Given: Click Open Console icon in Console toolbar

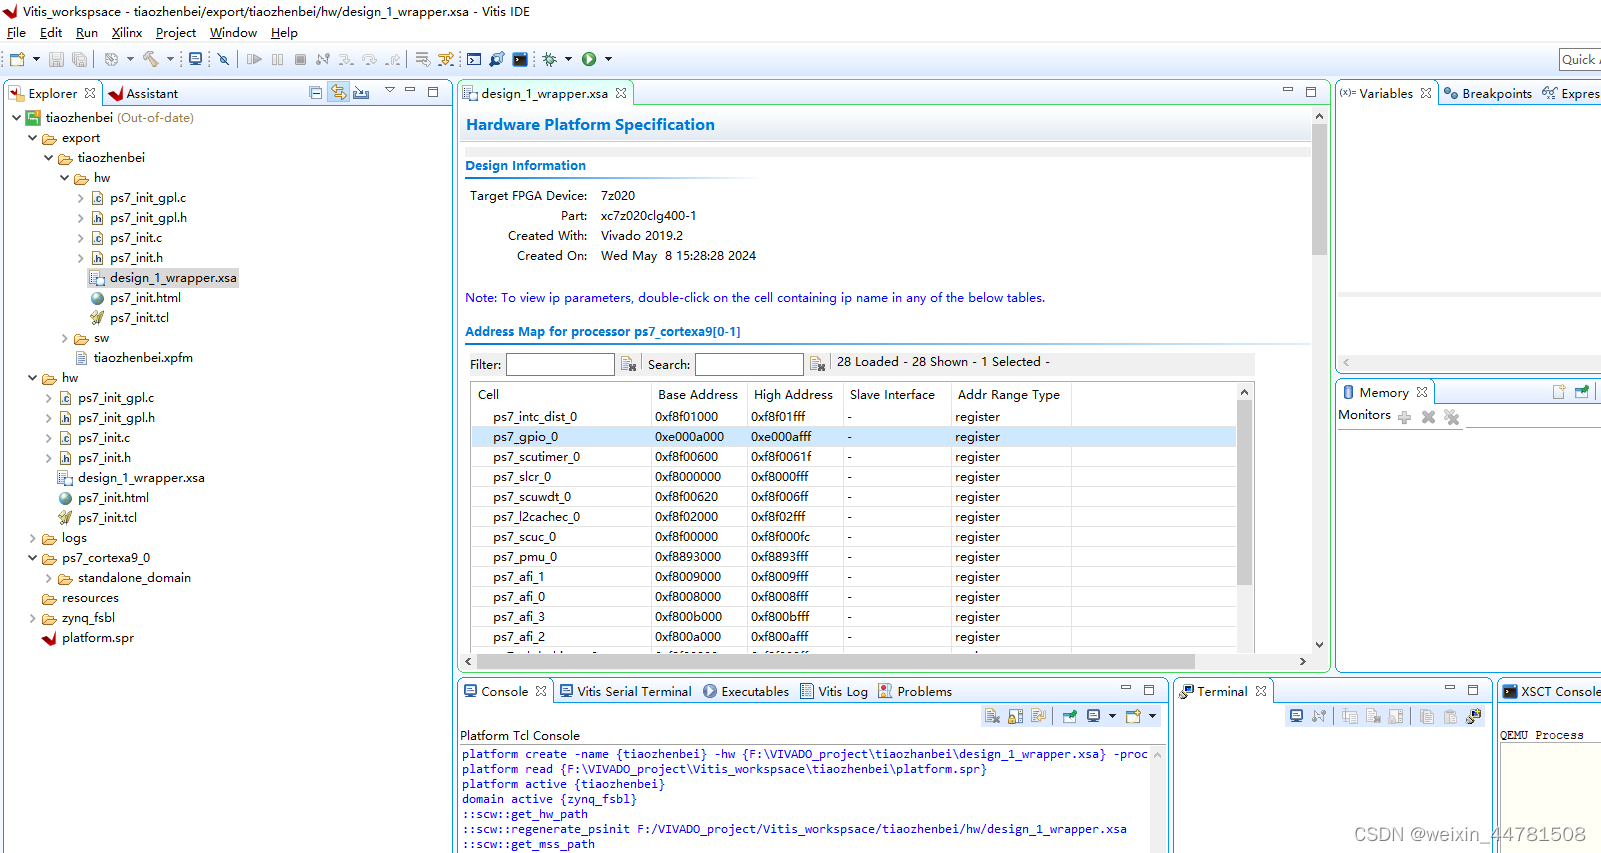Looking at the screenshot, I should [1133, 716].
